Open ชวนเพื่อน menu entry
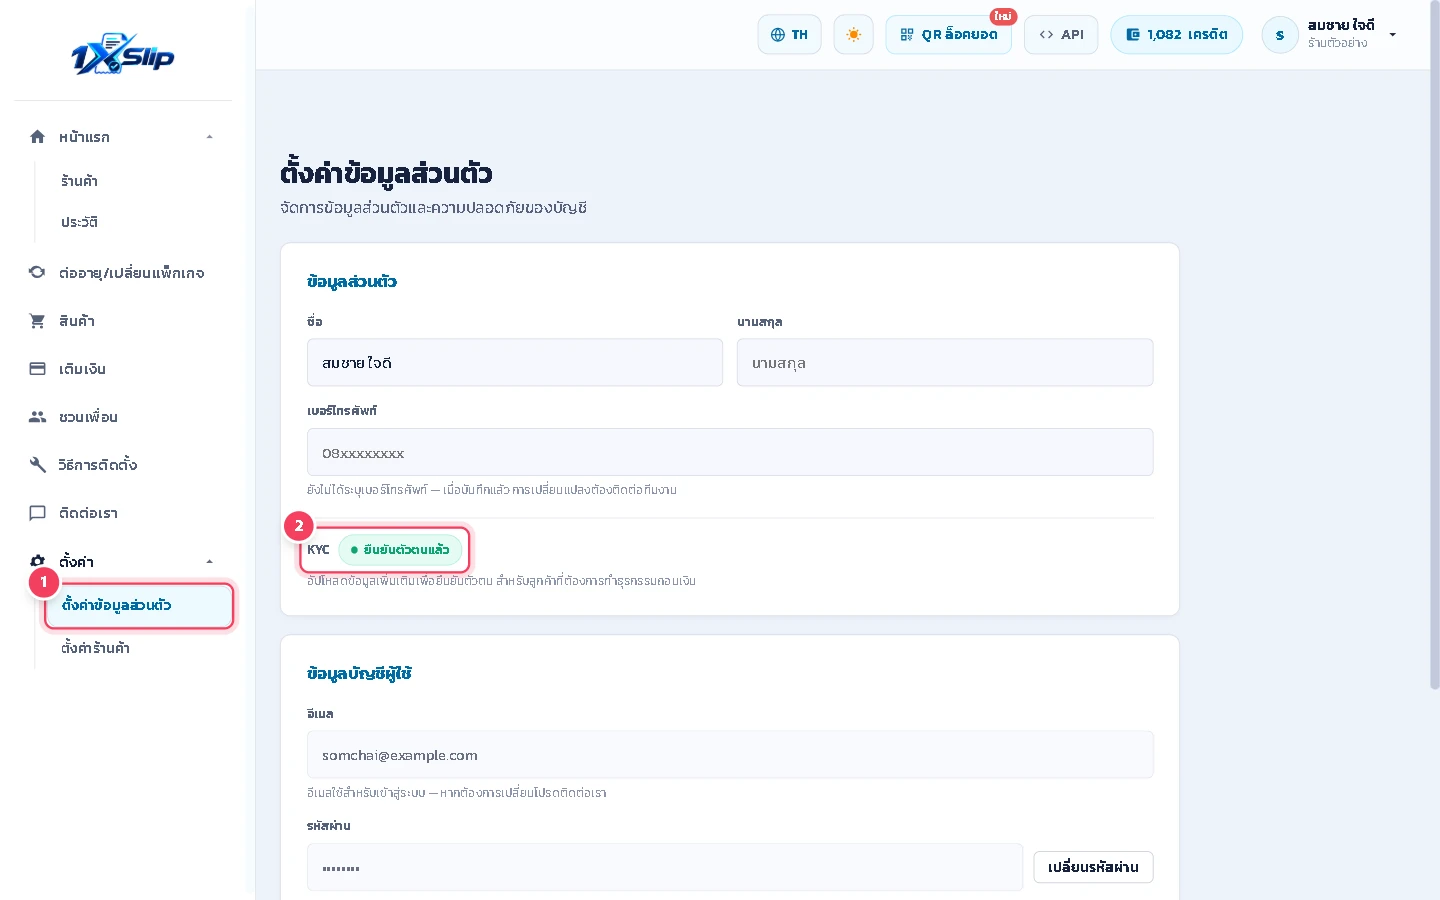Image resolution: width=1440 pixels, height=900 pixels. (88, 417)
